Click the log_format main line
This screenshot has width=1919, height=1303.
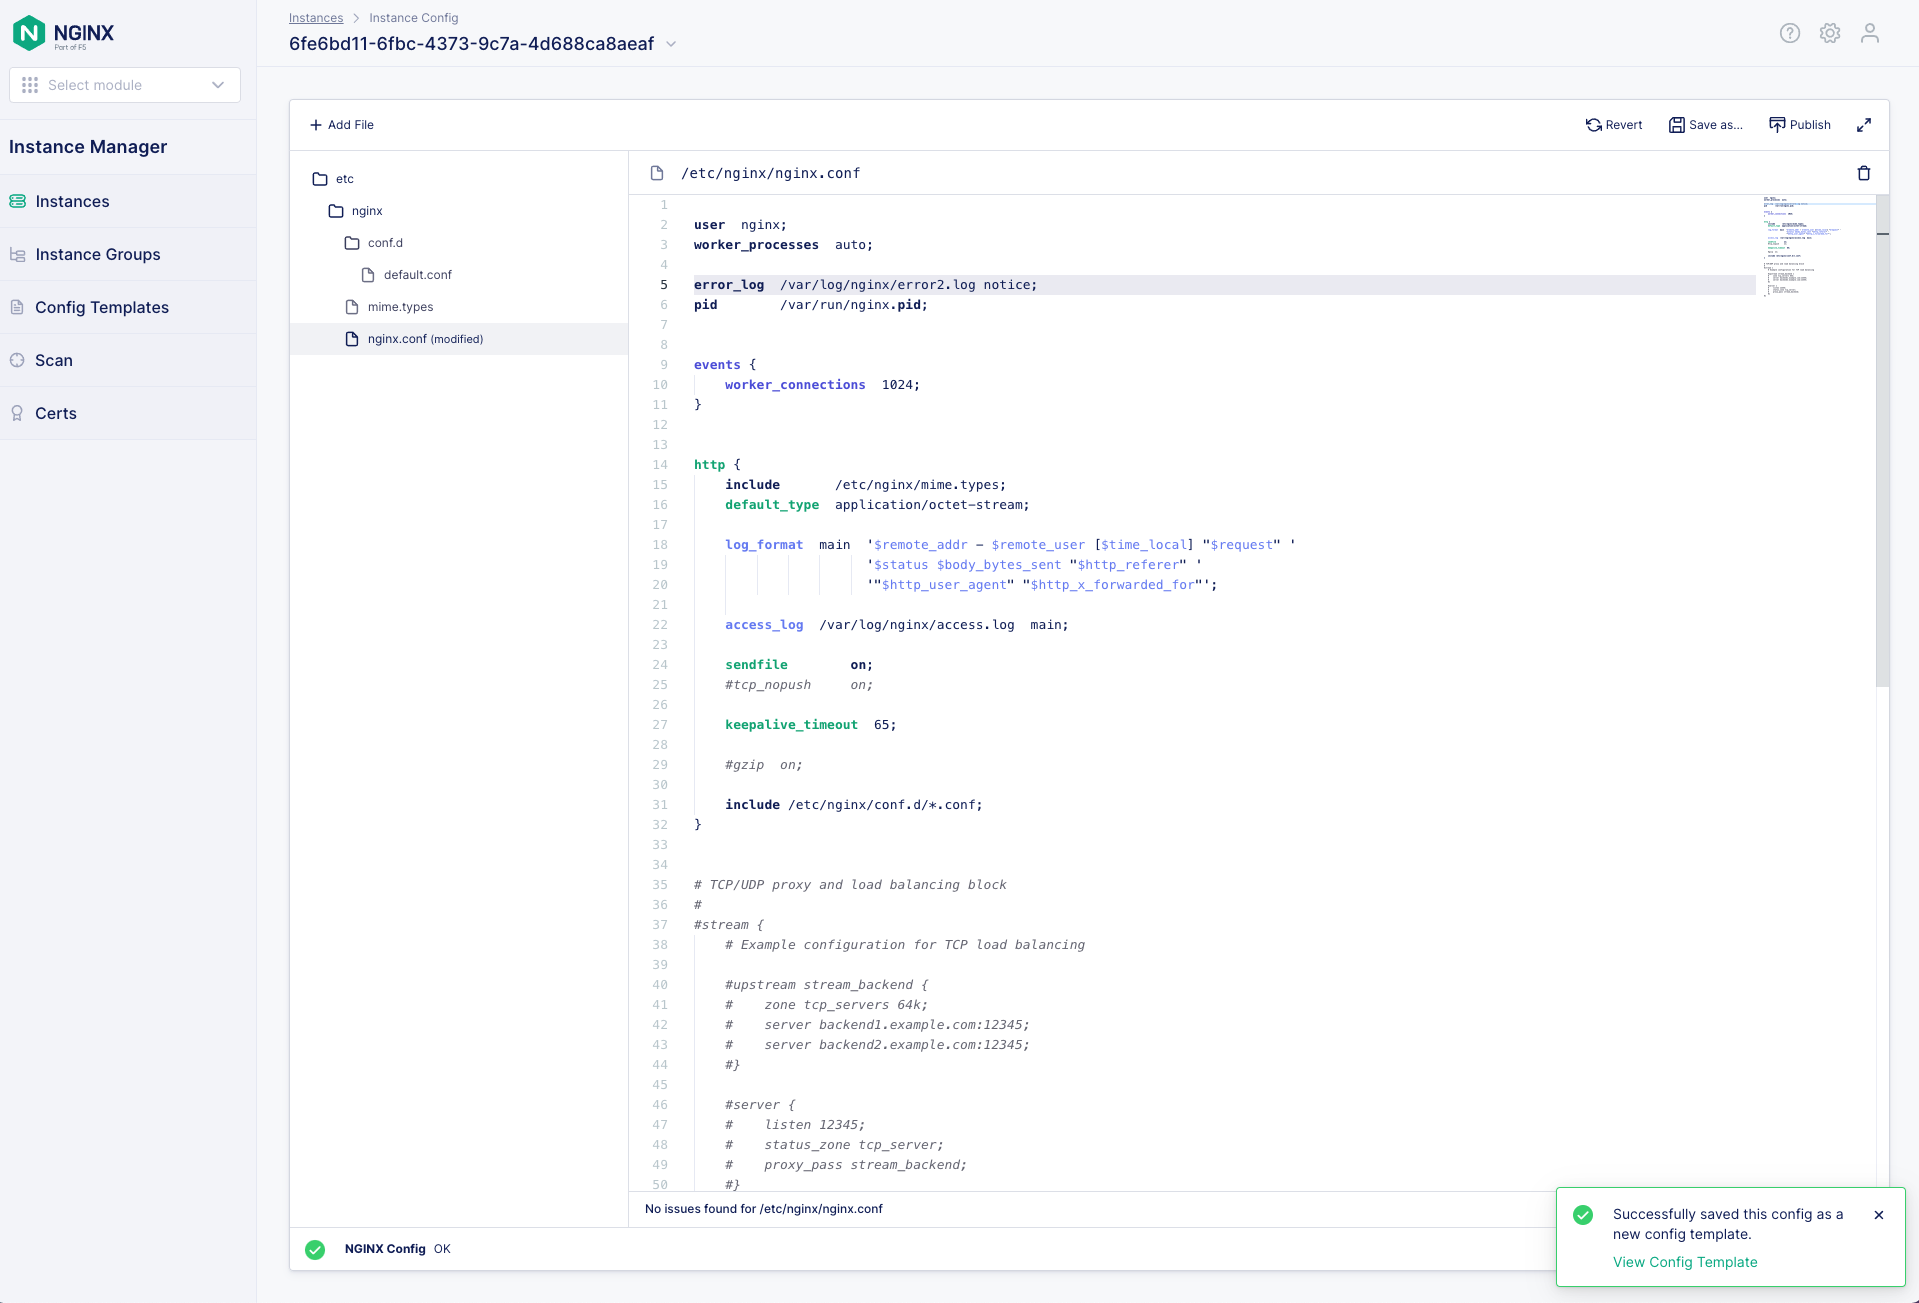click(x=1010, y=545)
